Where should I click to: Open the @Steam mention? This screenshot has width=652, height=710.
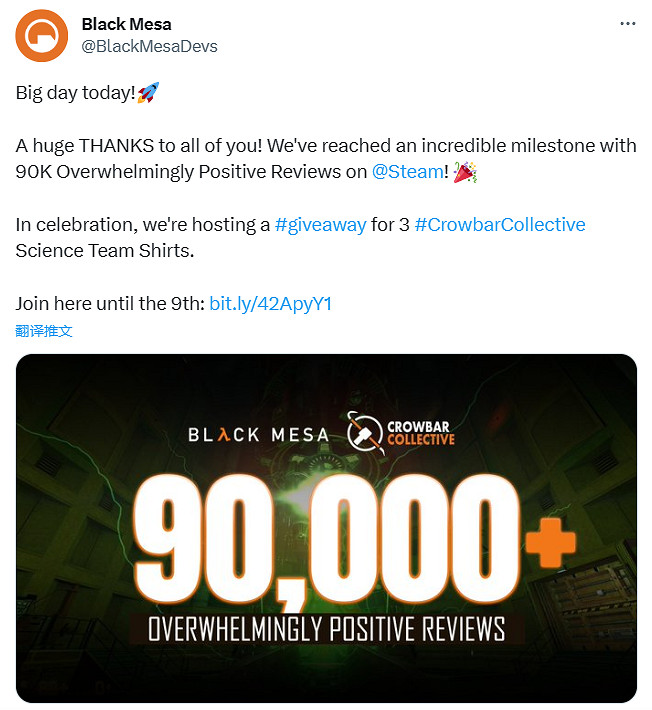(x=407, y=171)
